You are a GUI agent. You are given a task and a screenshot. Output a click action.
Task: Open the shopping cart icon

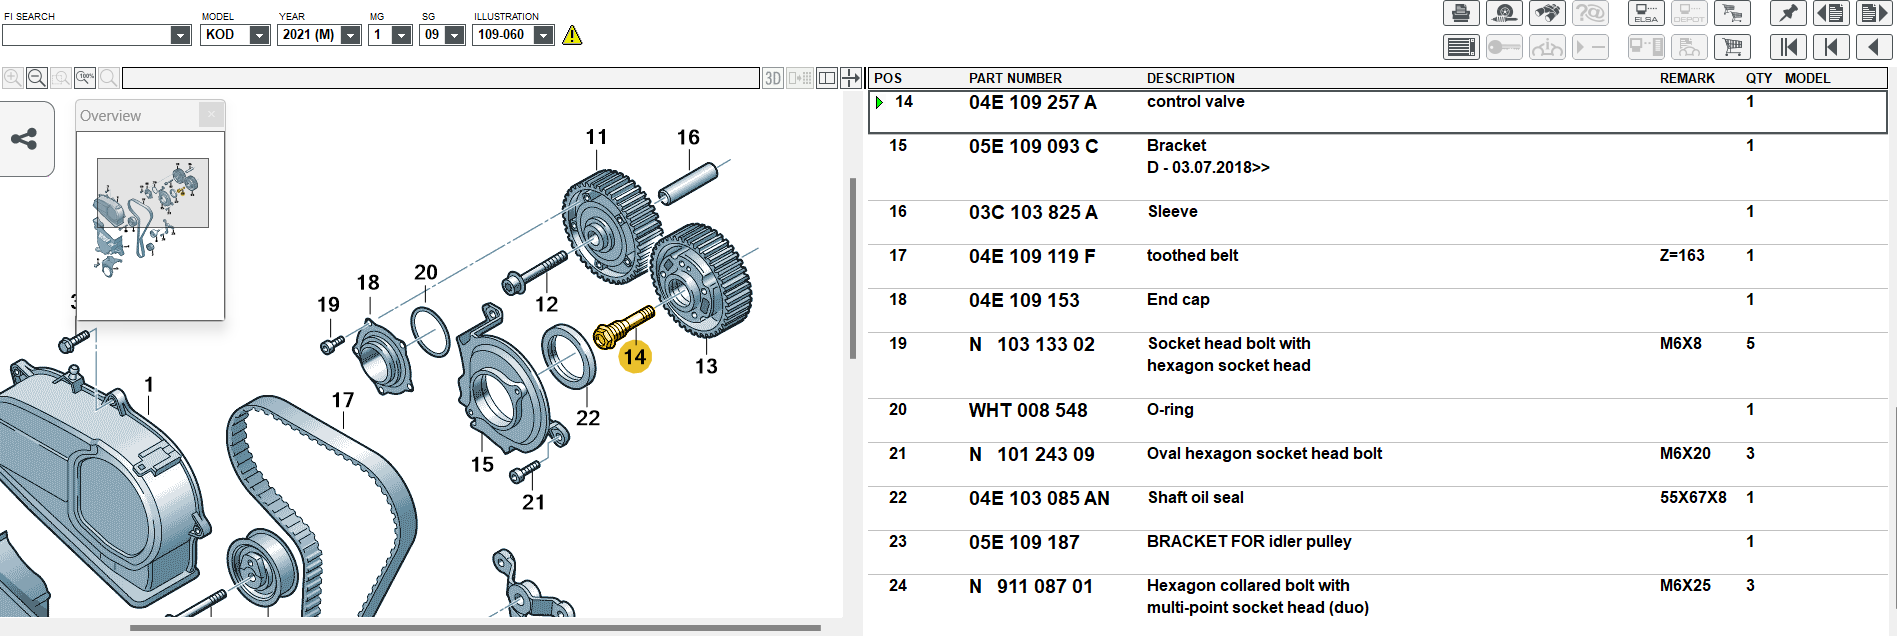tap(1732, 47)
